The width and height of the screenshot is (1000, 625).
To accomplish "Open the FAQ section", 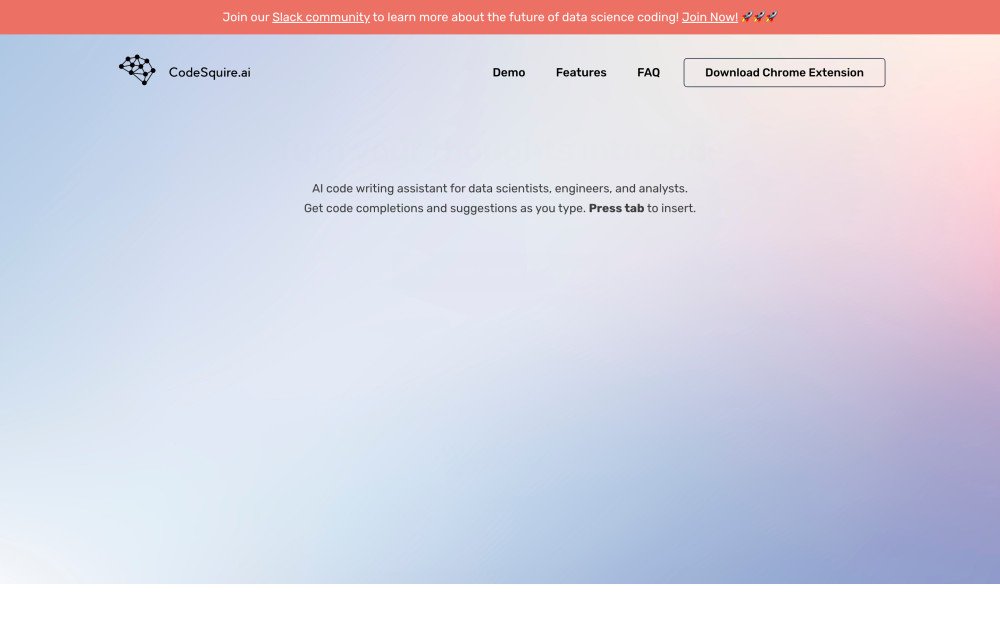I will pyautogui.click(x=648, y=72).
